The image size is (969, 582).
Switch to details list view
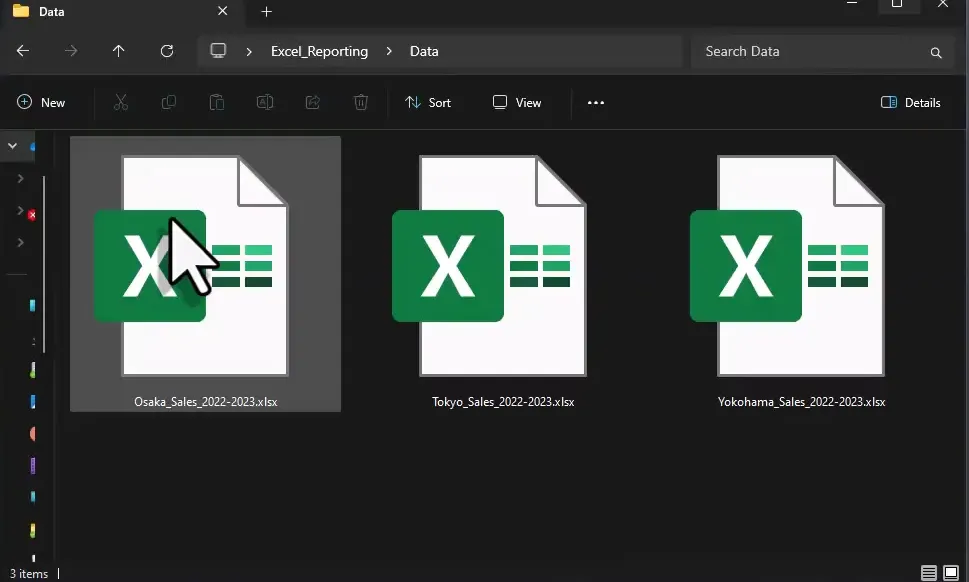click(x=930, y=573)
